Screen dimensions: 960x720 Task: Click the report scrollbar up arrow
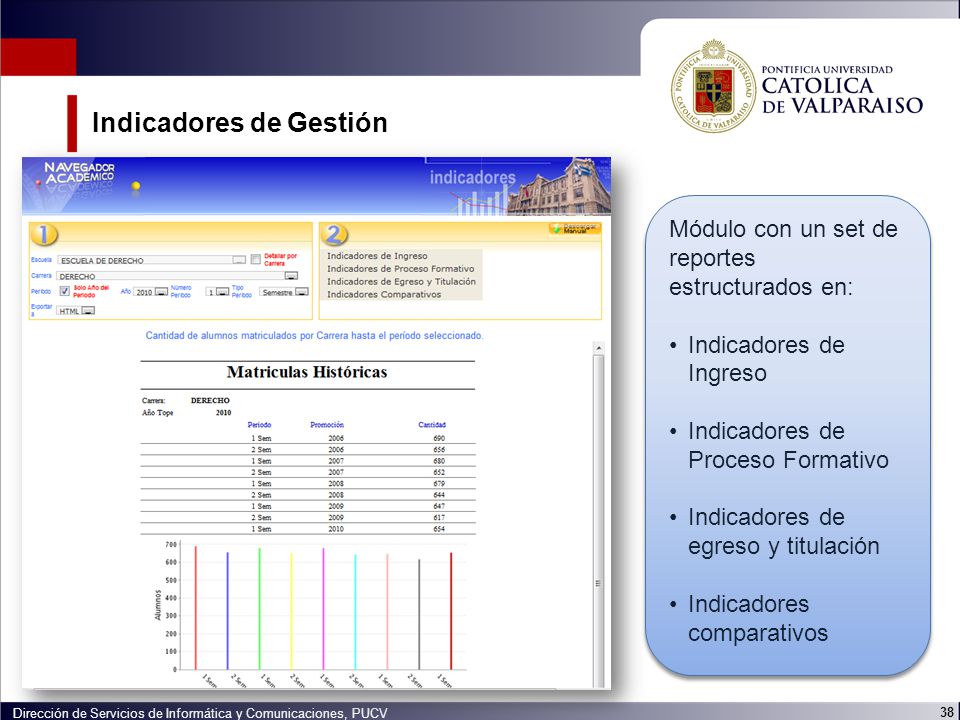599,348
